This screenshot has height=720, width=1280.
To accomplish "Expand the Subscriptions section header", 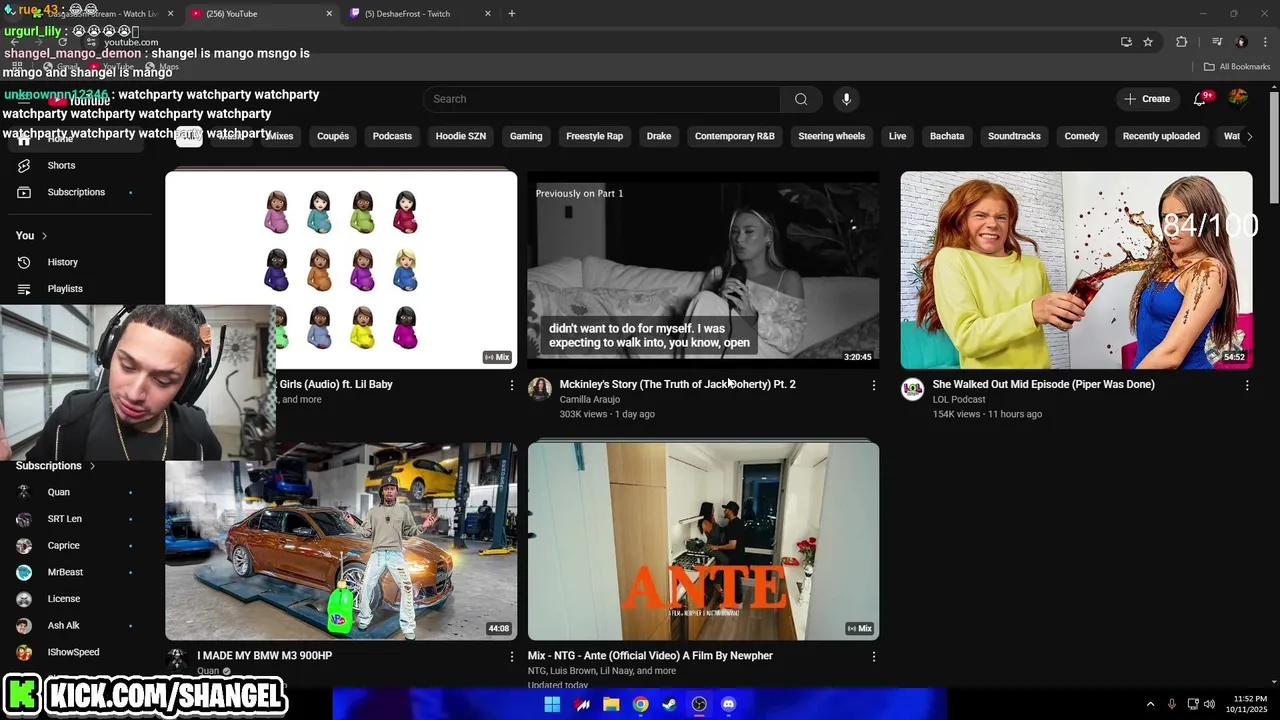I will 56,466.
